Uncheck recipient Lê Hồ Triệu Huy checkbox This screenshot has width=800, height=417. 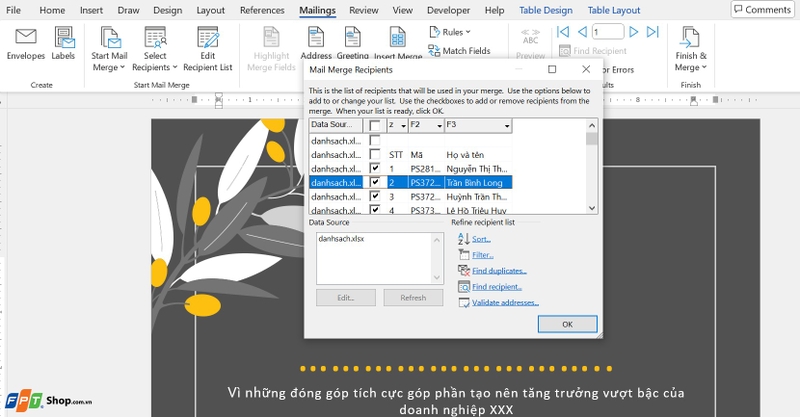pos(375,209)
